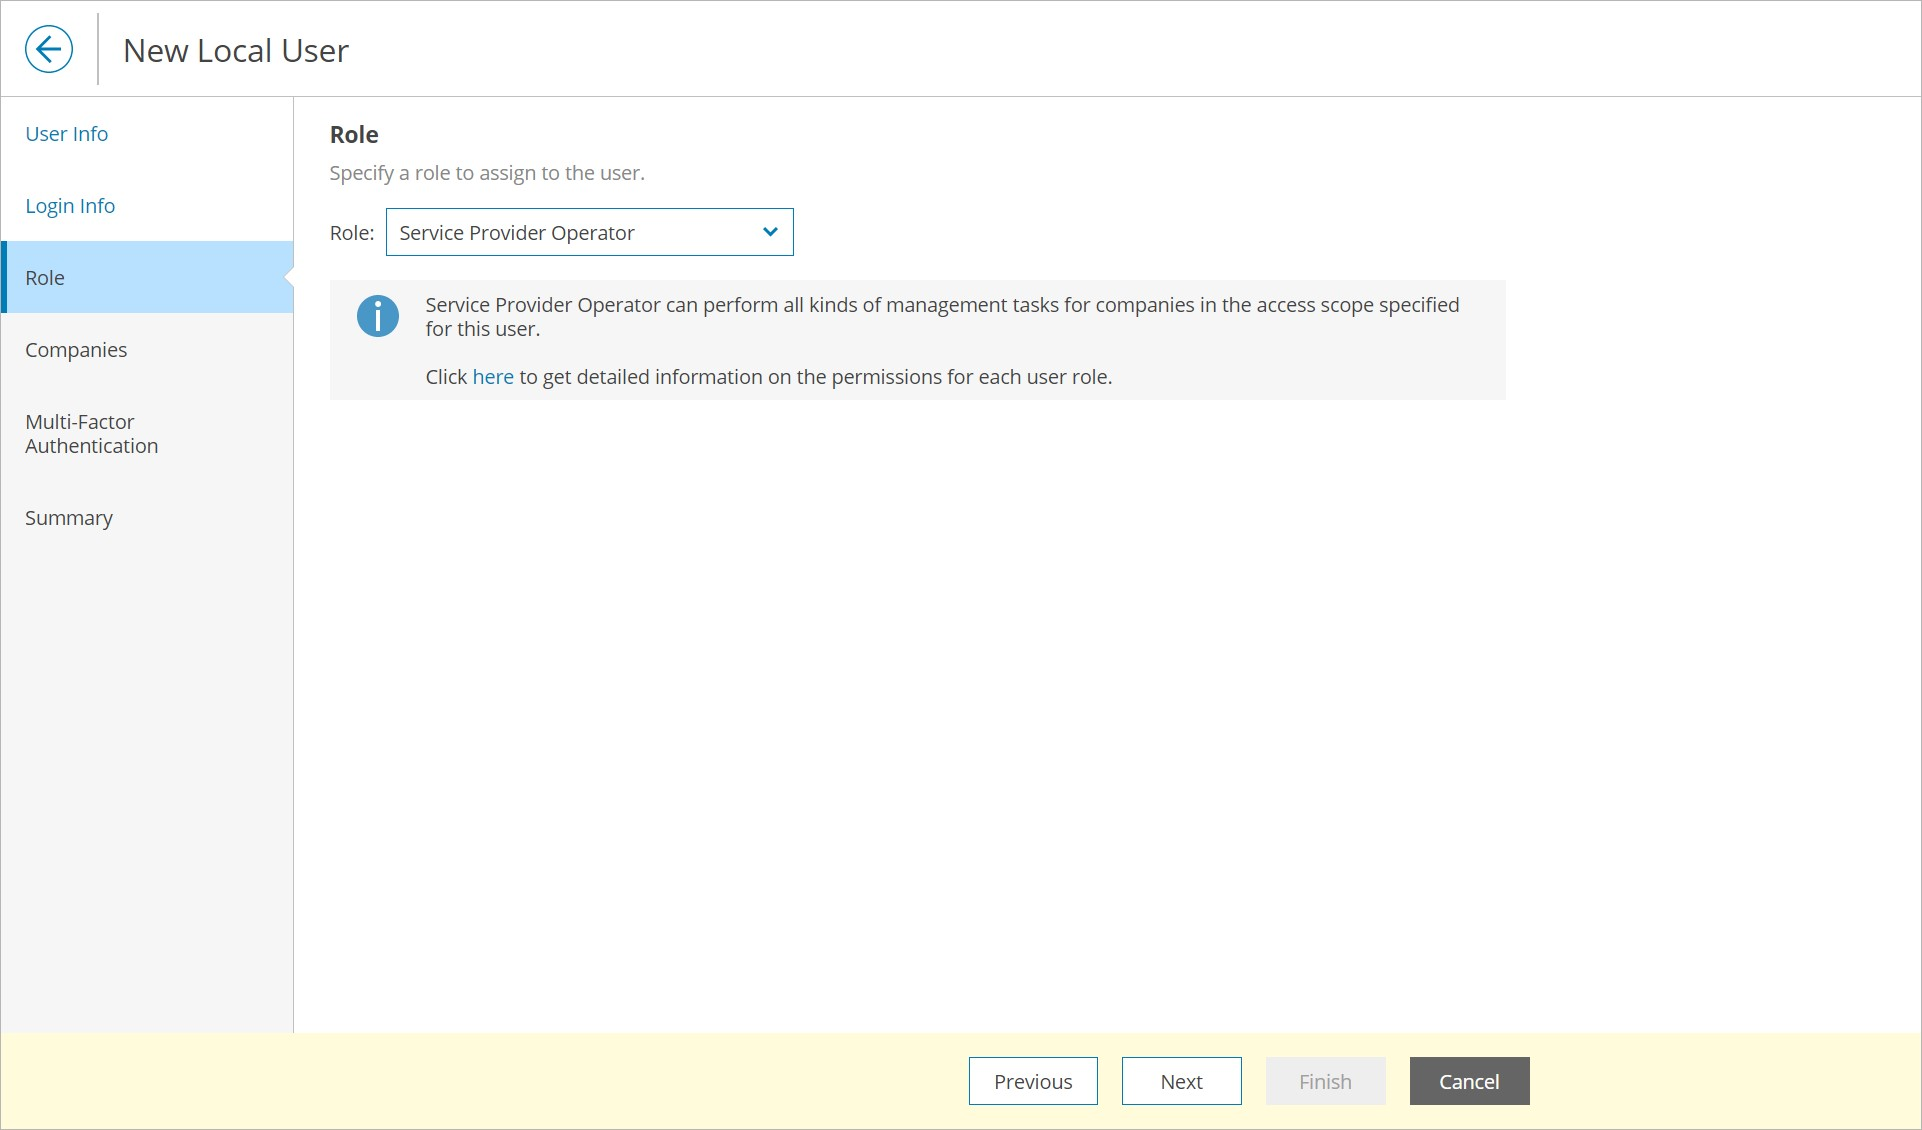This screenshot has width=1922, height=1130.
Task: Open the Multi-Factor Authentication step
Action: tap(91, 434)
